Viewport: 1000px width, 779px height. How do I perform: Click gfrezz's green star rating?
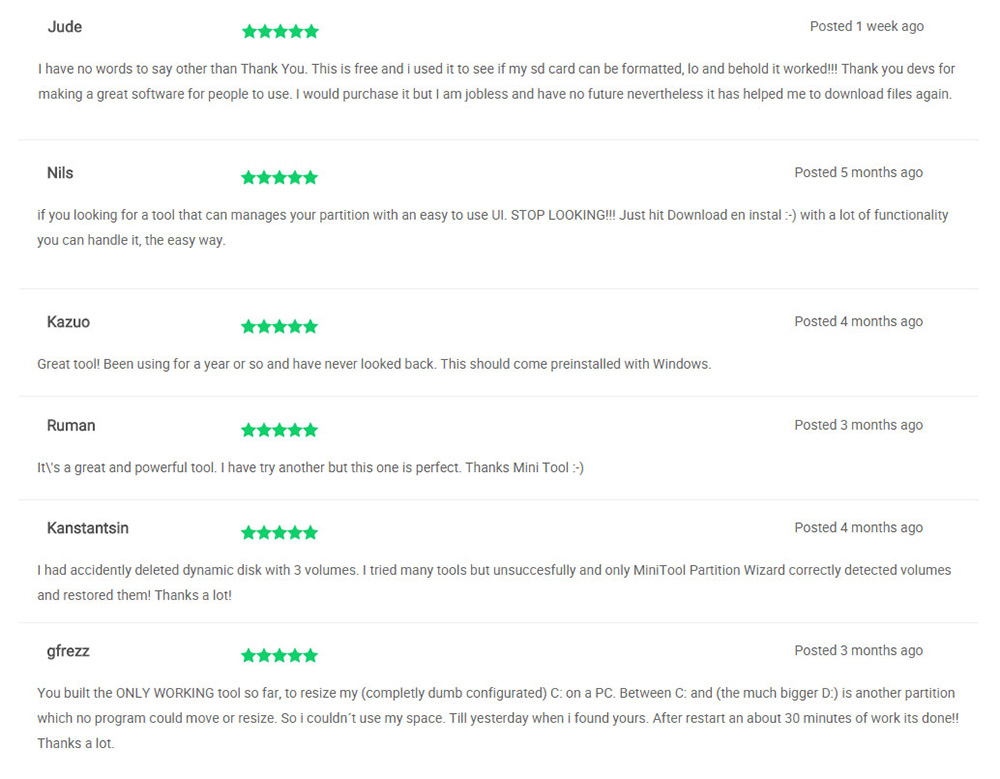280,656
